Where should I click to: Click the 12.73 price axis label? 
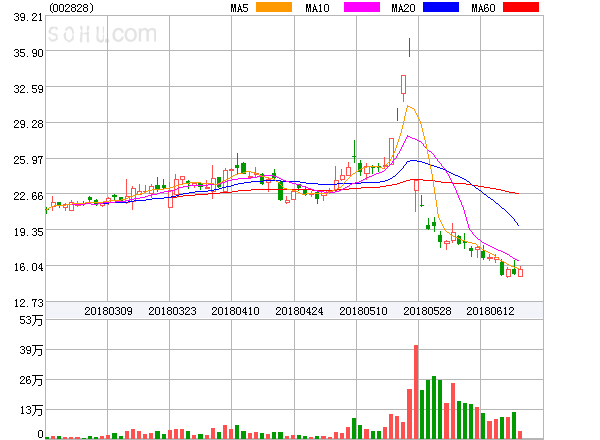tap(22, 302)
